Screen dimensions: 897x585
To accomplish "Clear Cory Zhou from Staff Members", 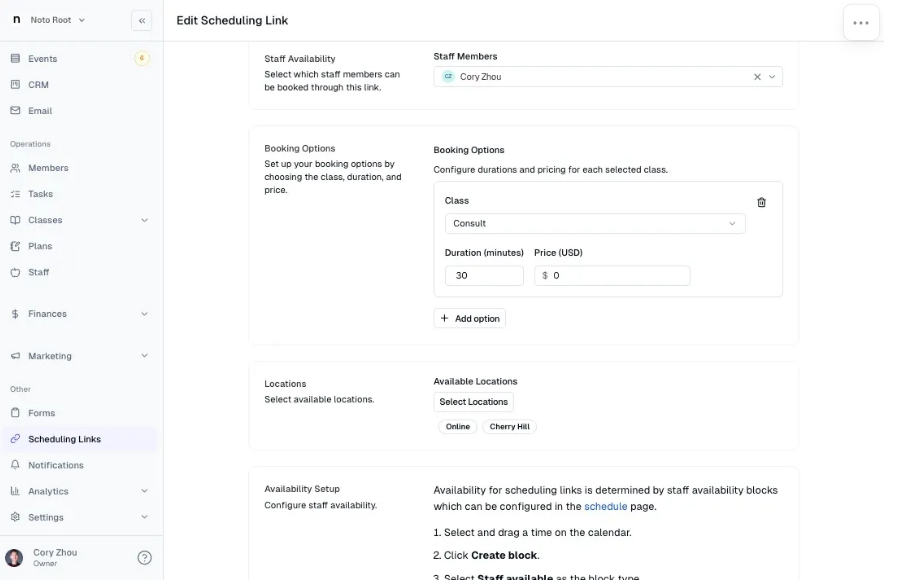I will pyautogui.click(x=757, y=77).
